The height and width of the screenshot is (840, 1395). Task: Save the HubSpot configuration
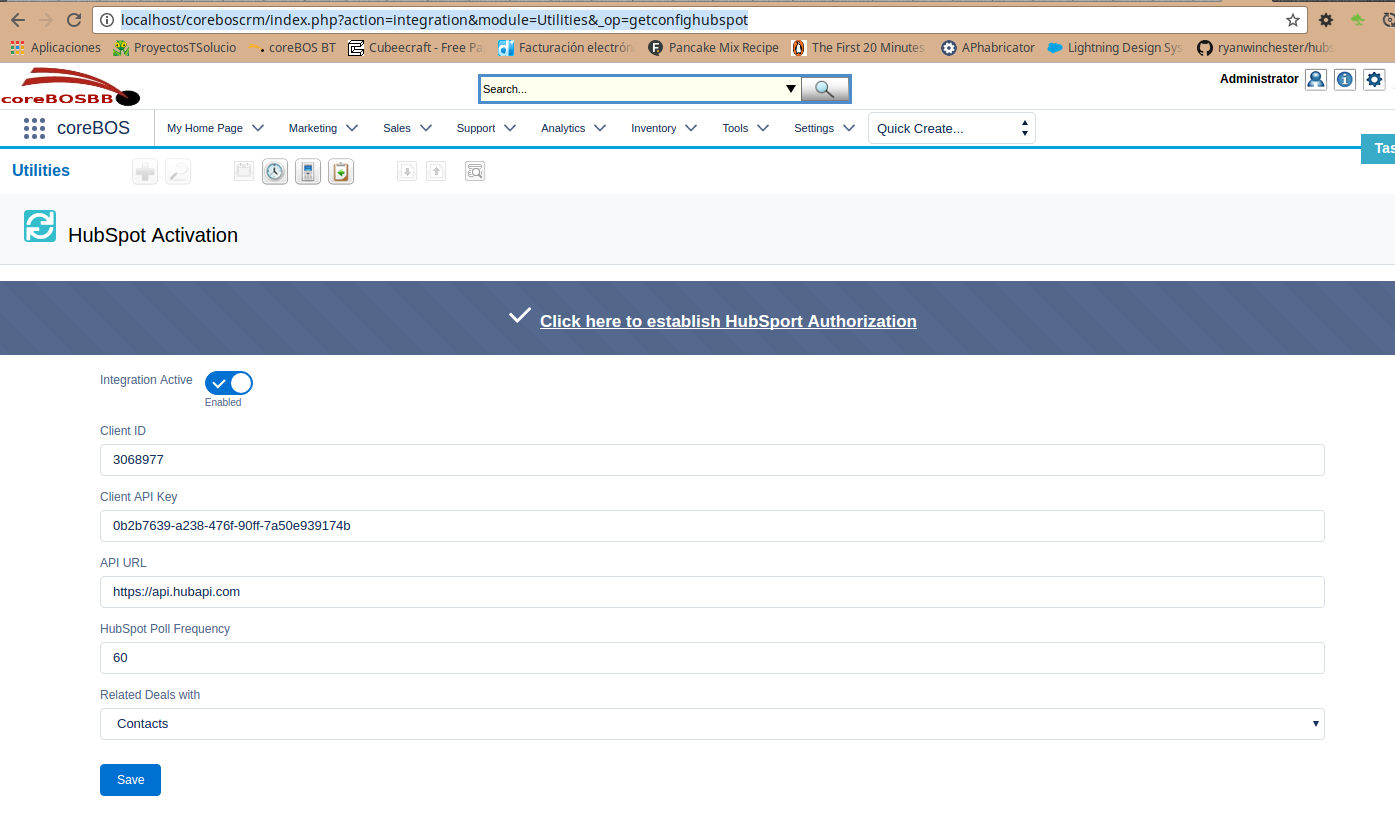[130, 780]
